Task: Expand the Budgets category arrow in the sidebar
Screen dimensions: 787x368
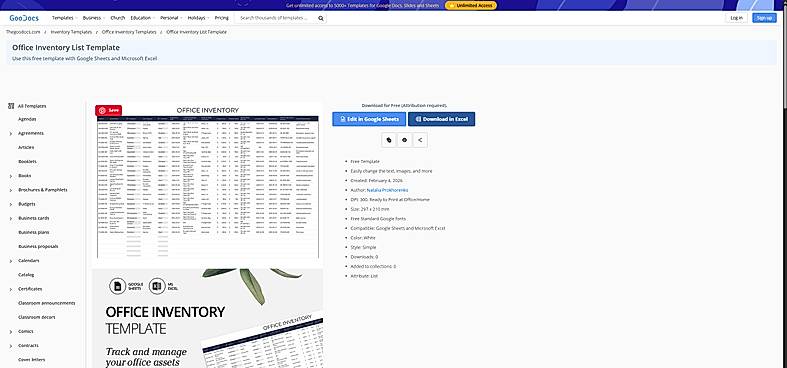Action: pos(11,204)
